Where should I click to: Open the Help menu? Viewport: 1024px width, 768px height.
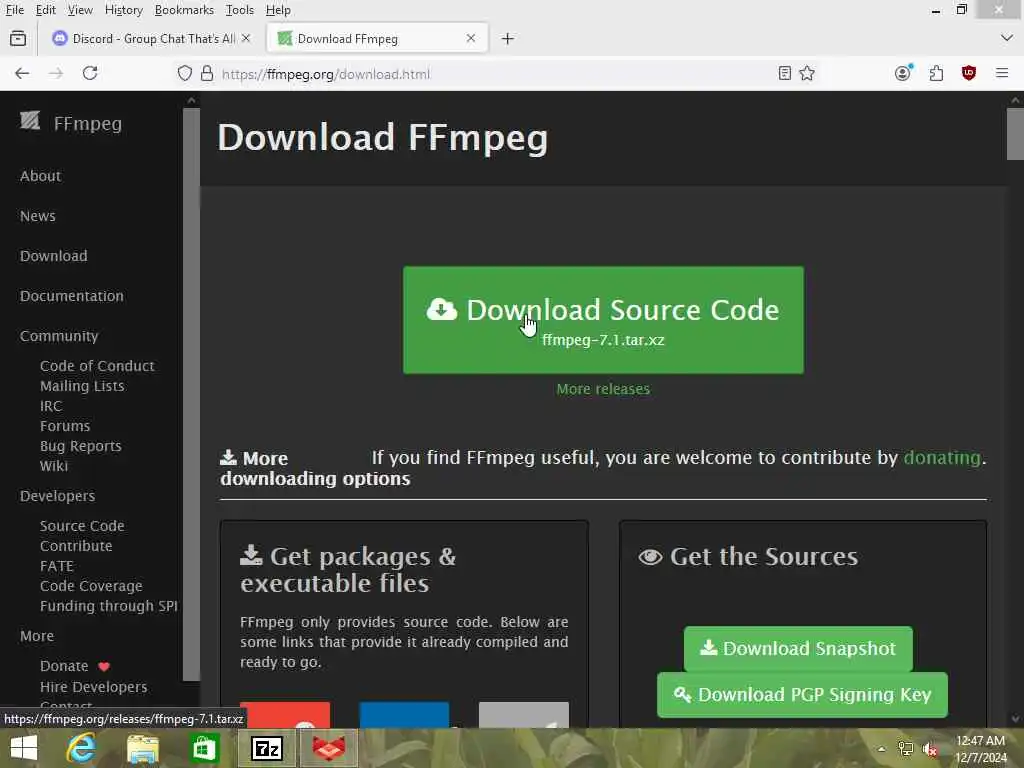[x=278, y=10]
